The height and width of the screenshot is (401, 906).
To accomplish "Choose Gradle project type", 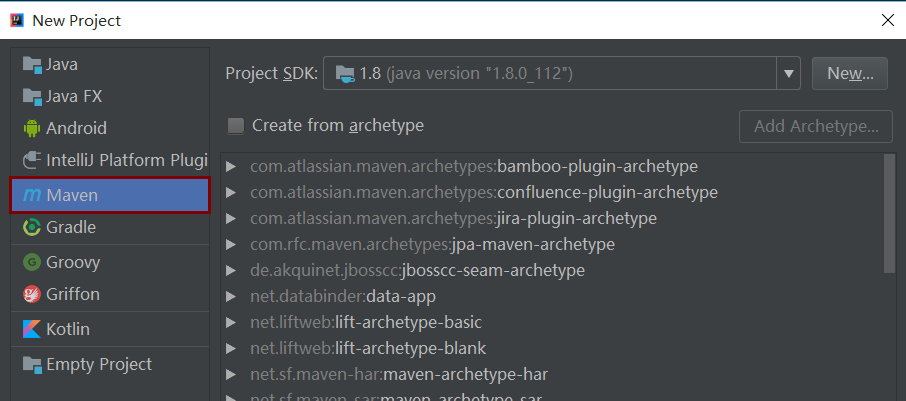I will tap(110, 227).
